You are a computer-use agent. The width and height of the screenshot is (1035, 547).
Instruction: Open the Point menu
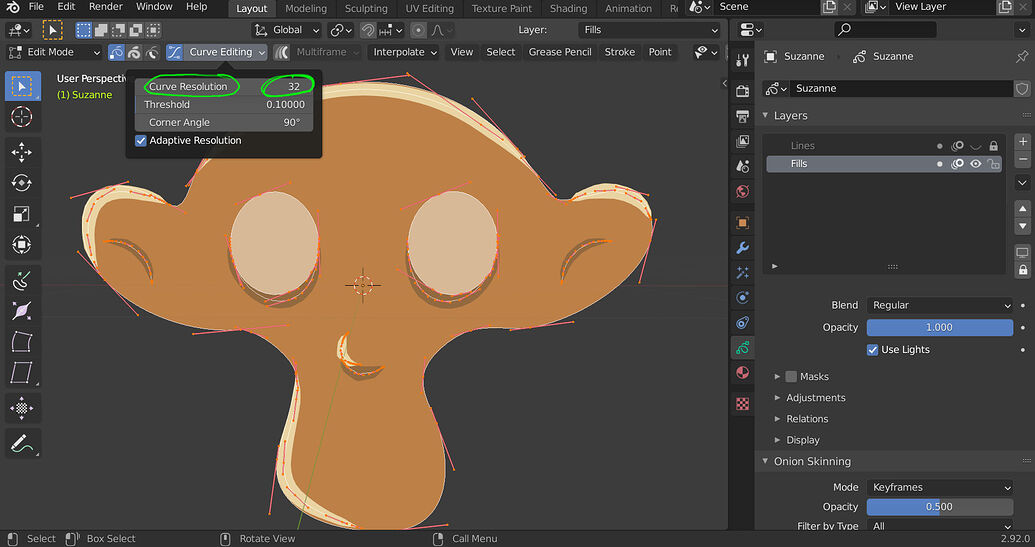[x=660, y=52]
